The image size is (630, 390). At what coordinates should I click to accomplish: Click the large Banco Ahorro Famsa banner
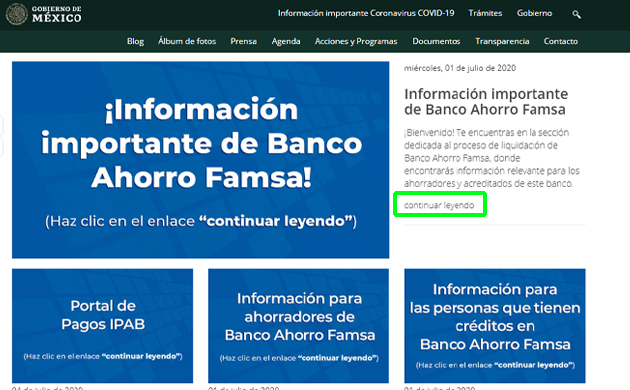(x=200, y=160)
